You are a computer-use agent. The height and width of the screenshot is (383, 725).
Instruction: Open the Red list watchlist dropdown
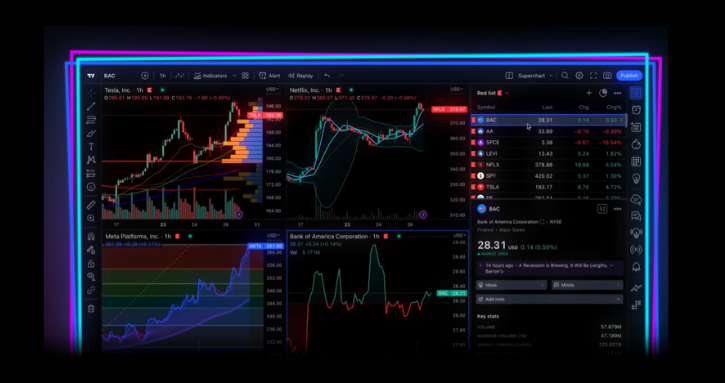coord(493,93)
